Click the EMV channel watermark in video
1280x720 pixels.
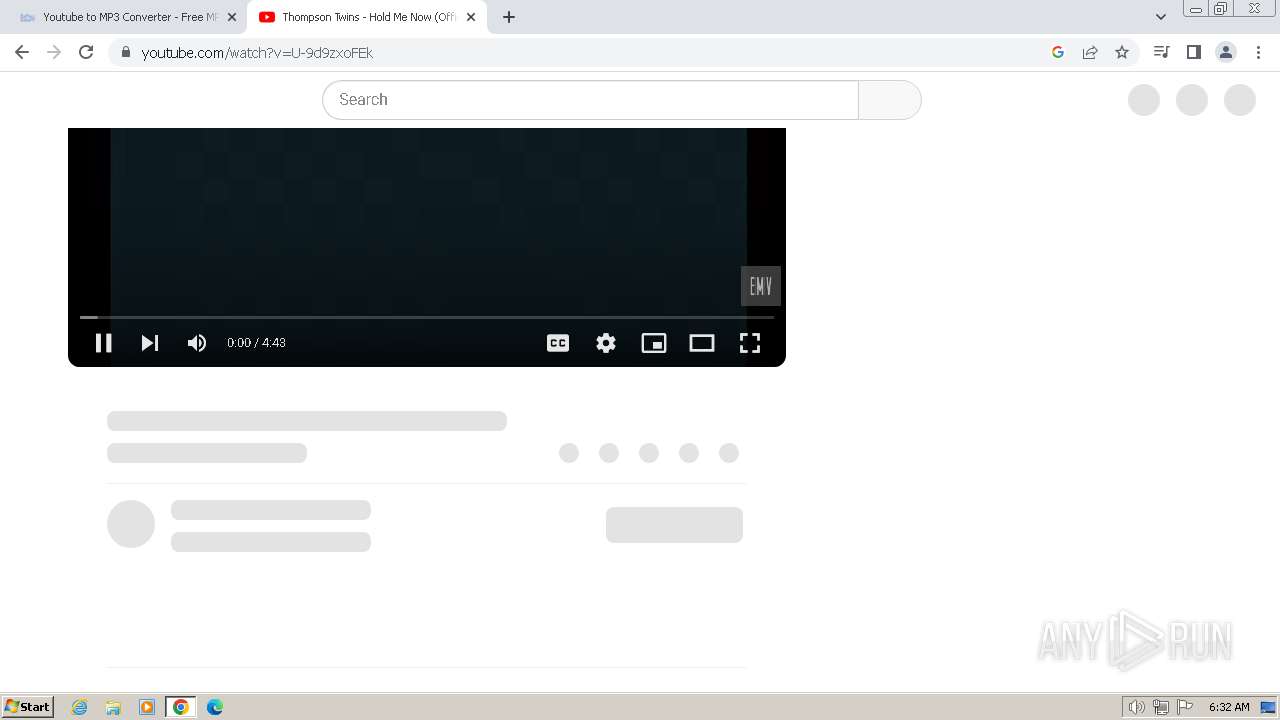coord(761,286)
